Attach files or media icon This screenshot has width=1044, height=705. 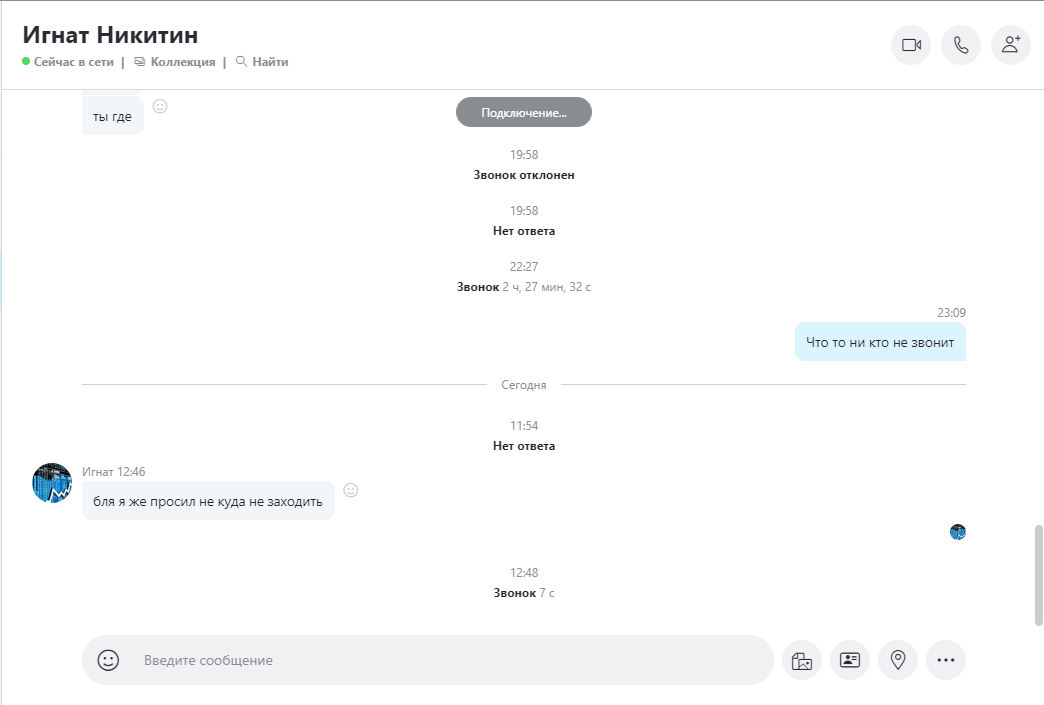point(802,660)
